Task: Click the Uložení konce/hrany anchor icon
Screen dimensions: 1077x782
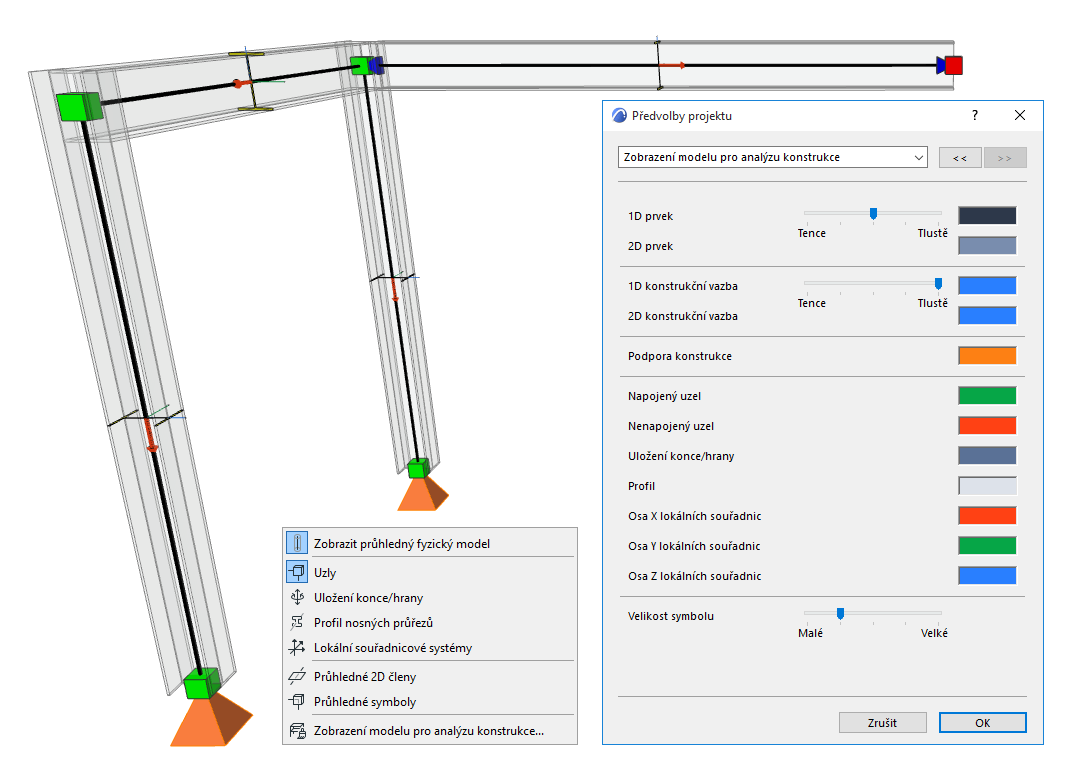Action: pos(297,597)
